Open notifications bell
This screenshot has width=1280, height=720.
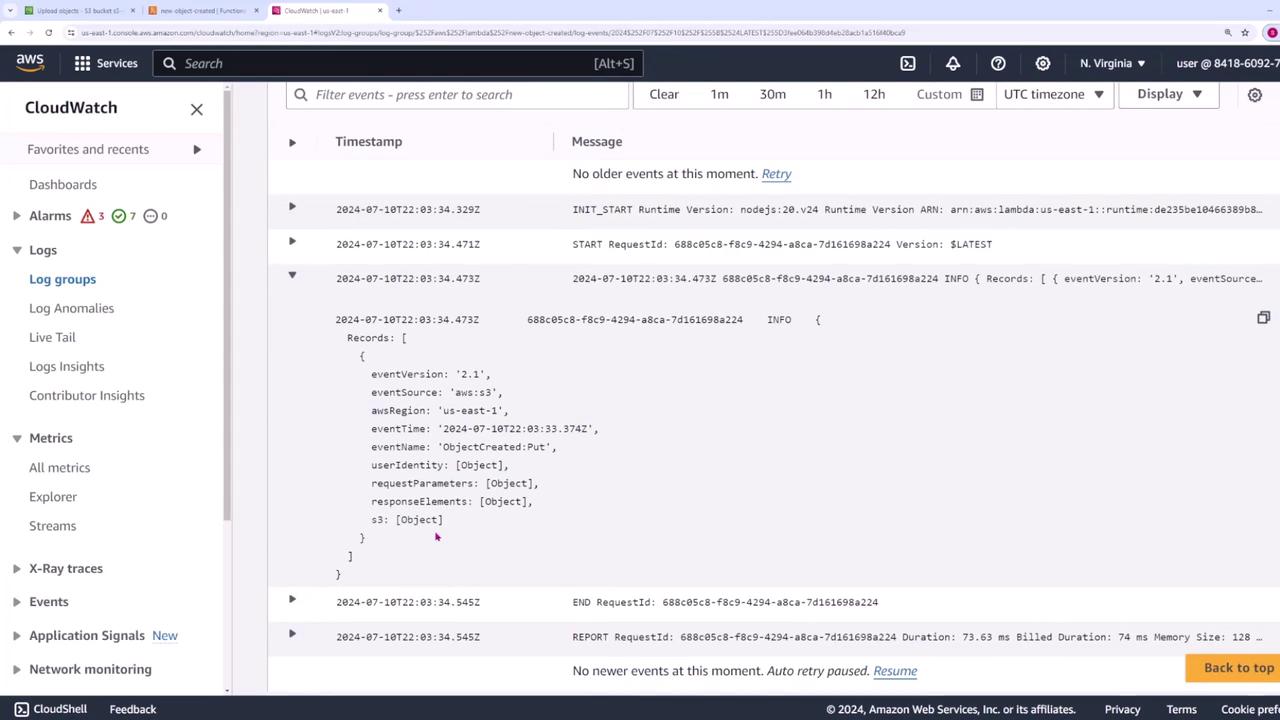coord(952,63)
